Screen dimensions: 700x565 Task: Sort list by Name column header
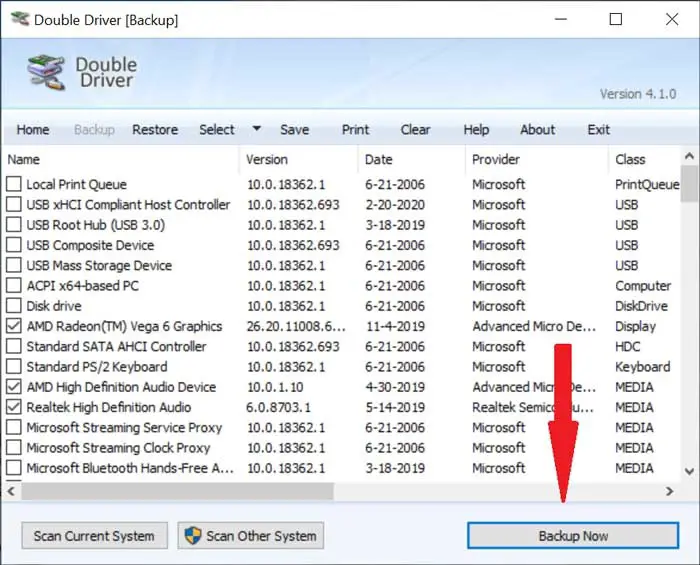pyautogui.click(x=121, y=159)
